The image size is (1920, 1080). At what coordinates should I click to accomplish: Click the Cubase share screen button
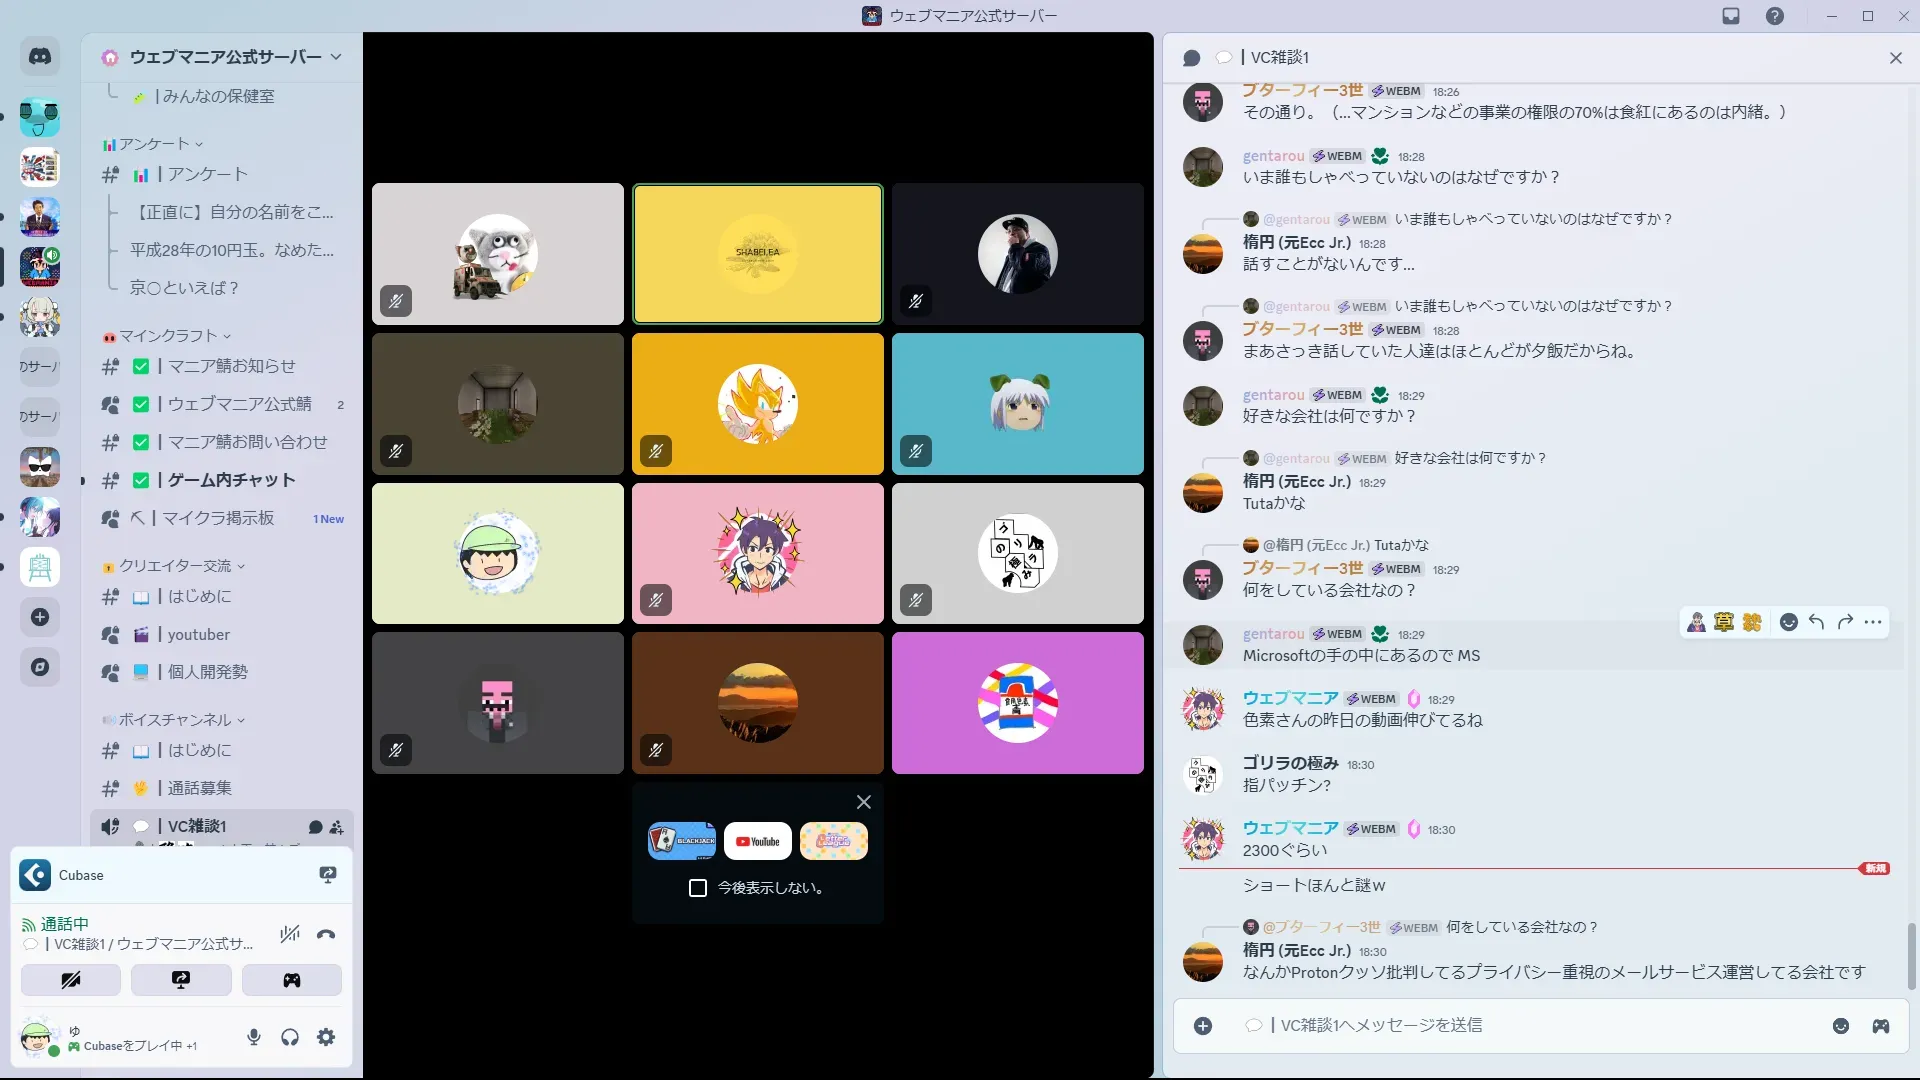pos(327,875)
